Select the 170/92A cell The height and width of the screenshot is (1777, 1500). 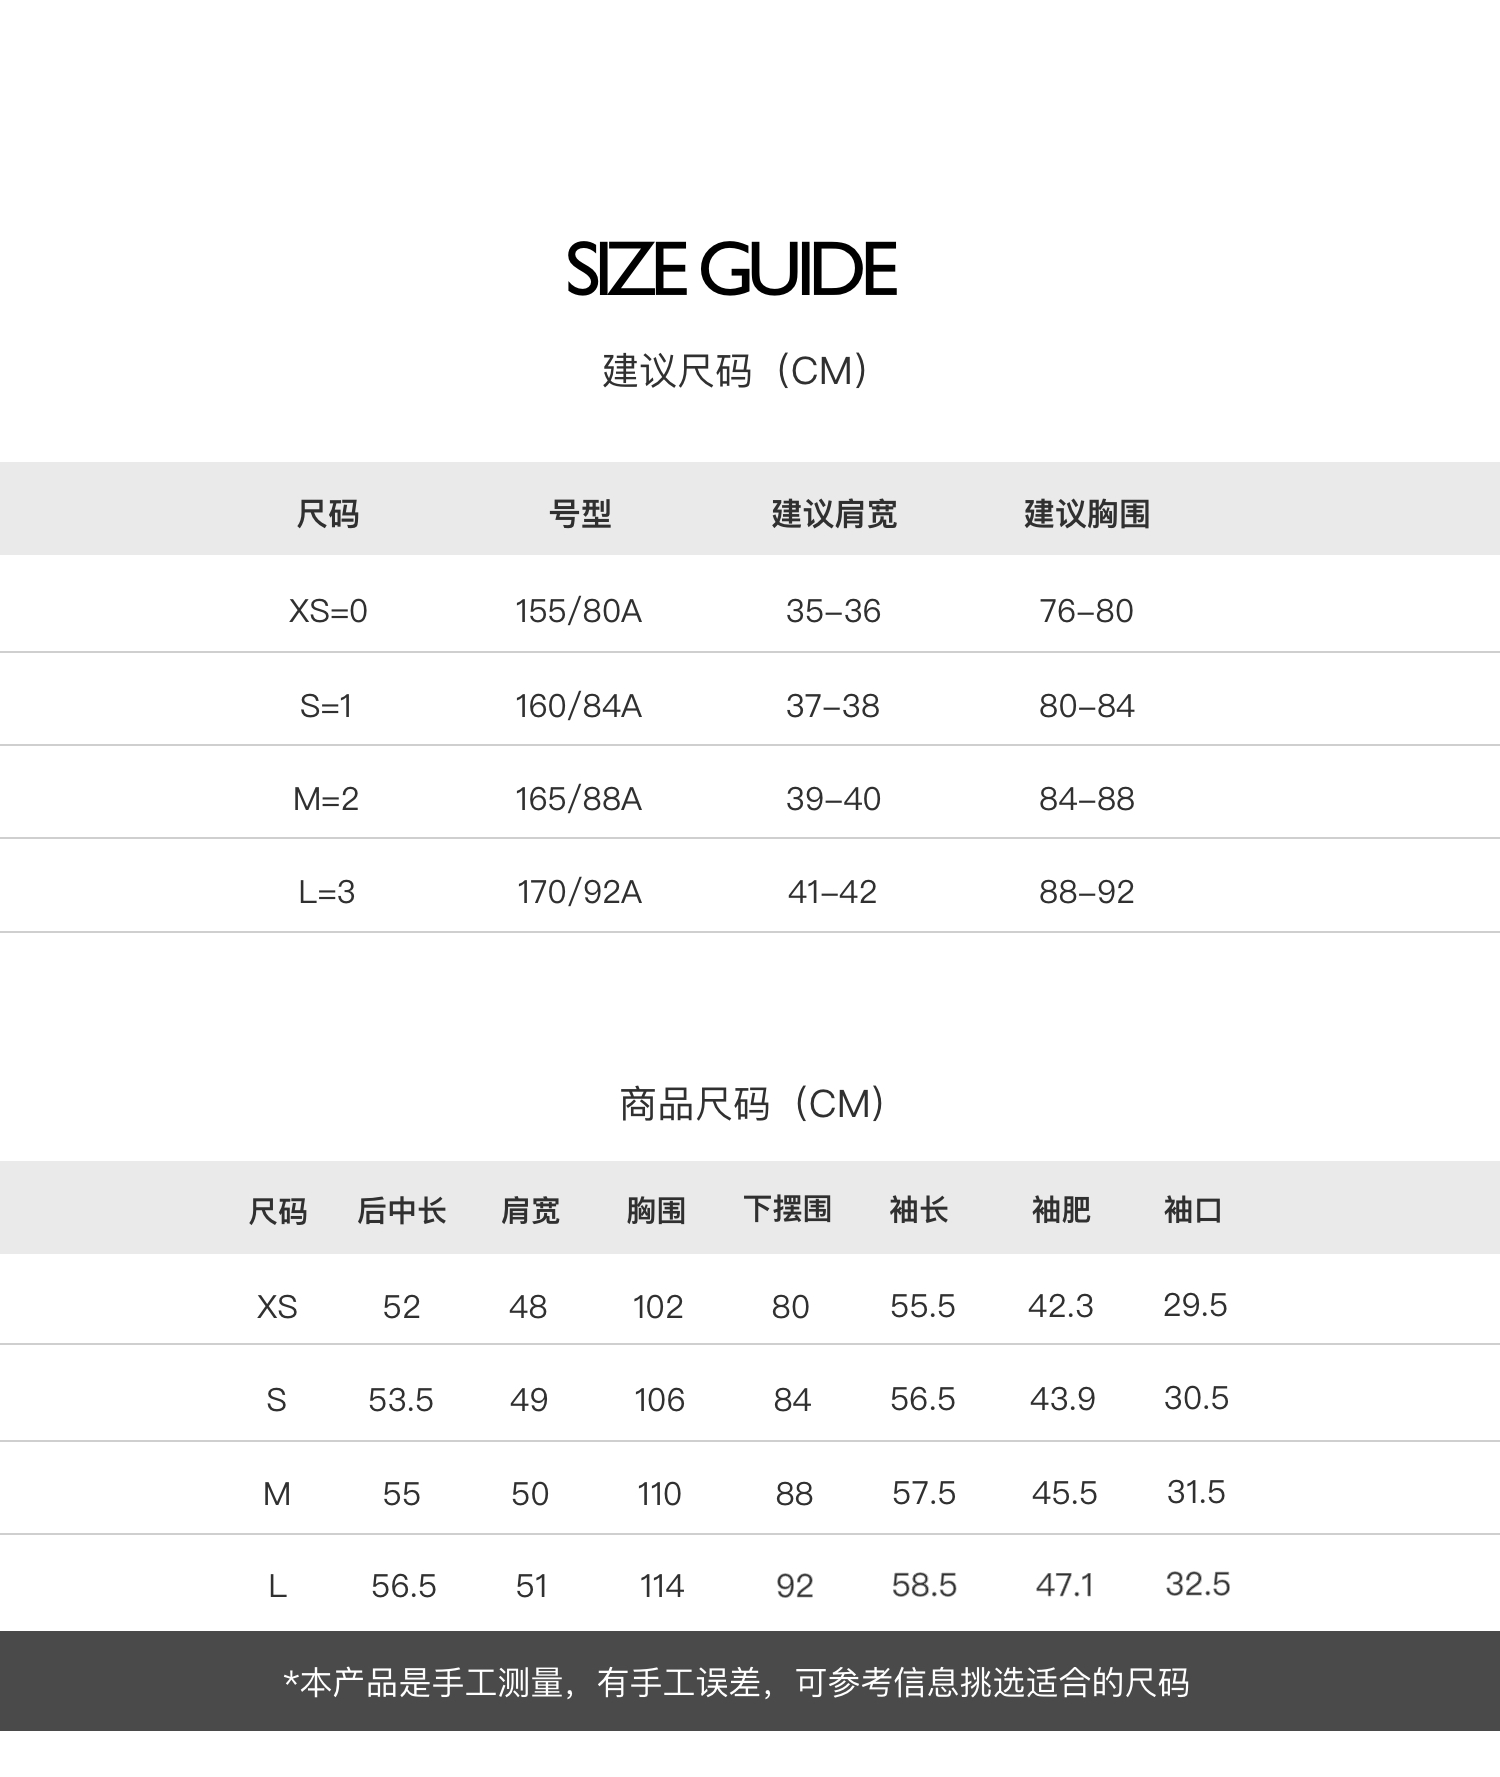tap(579, 892)
